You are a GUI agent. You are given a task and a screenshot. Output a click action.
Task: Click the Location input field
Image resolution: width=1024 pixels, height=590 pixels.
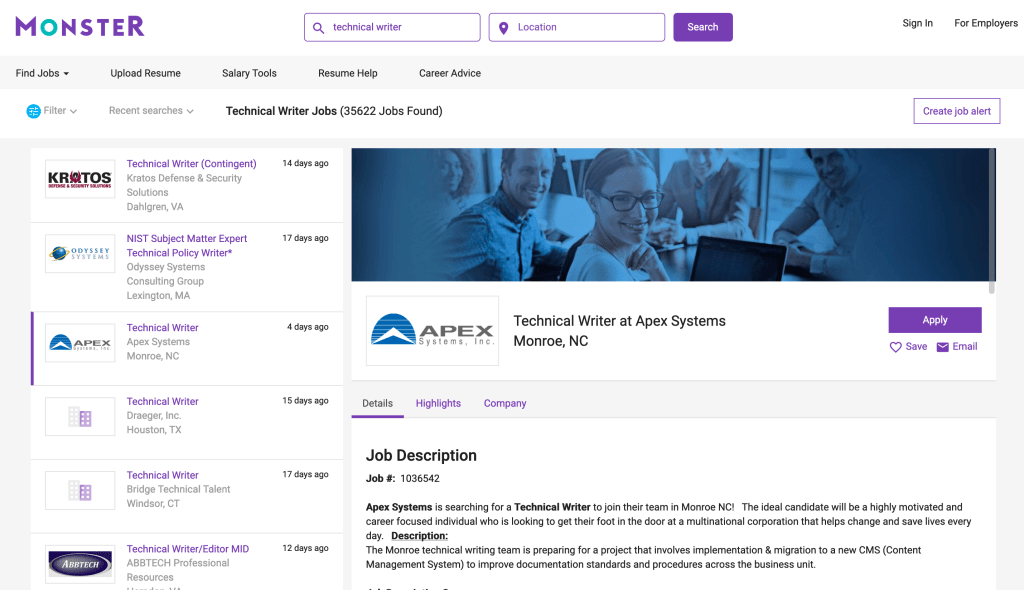tap(586, 27)
